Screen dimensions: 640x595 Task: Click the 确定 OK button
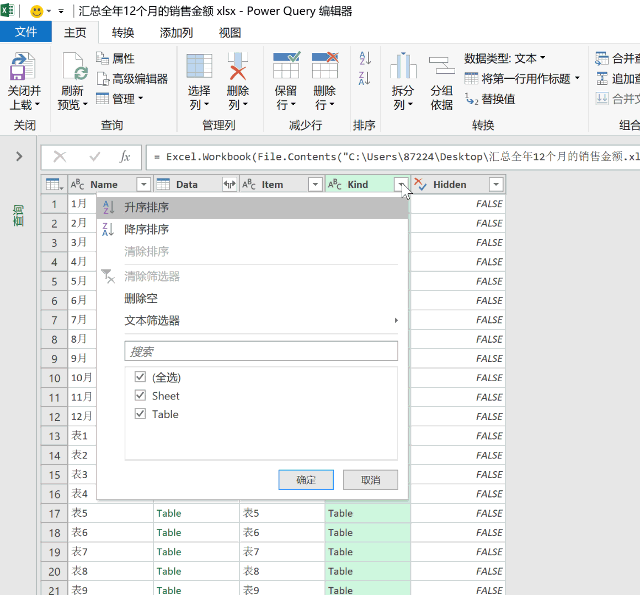[x=306, y=480]
